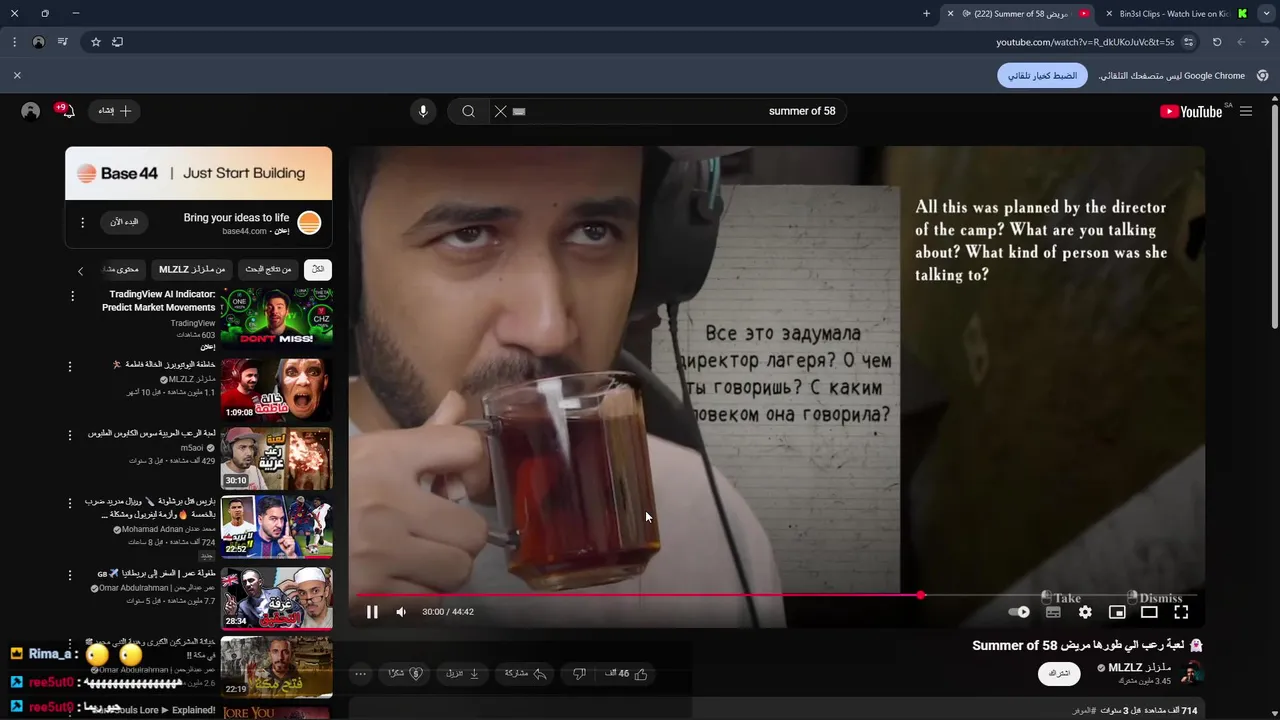Open the MLZLZ channel name link
Viewport: 1280px width, 720px height.
[1139, 667]
